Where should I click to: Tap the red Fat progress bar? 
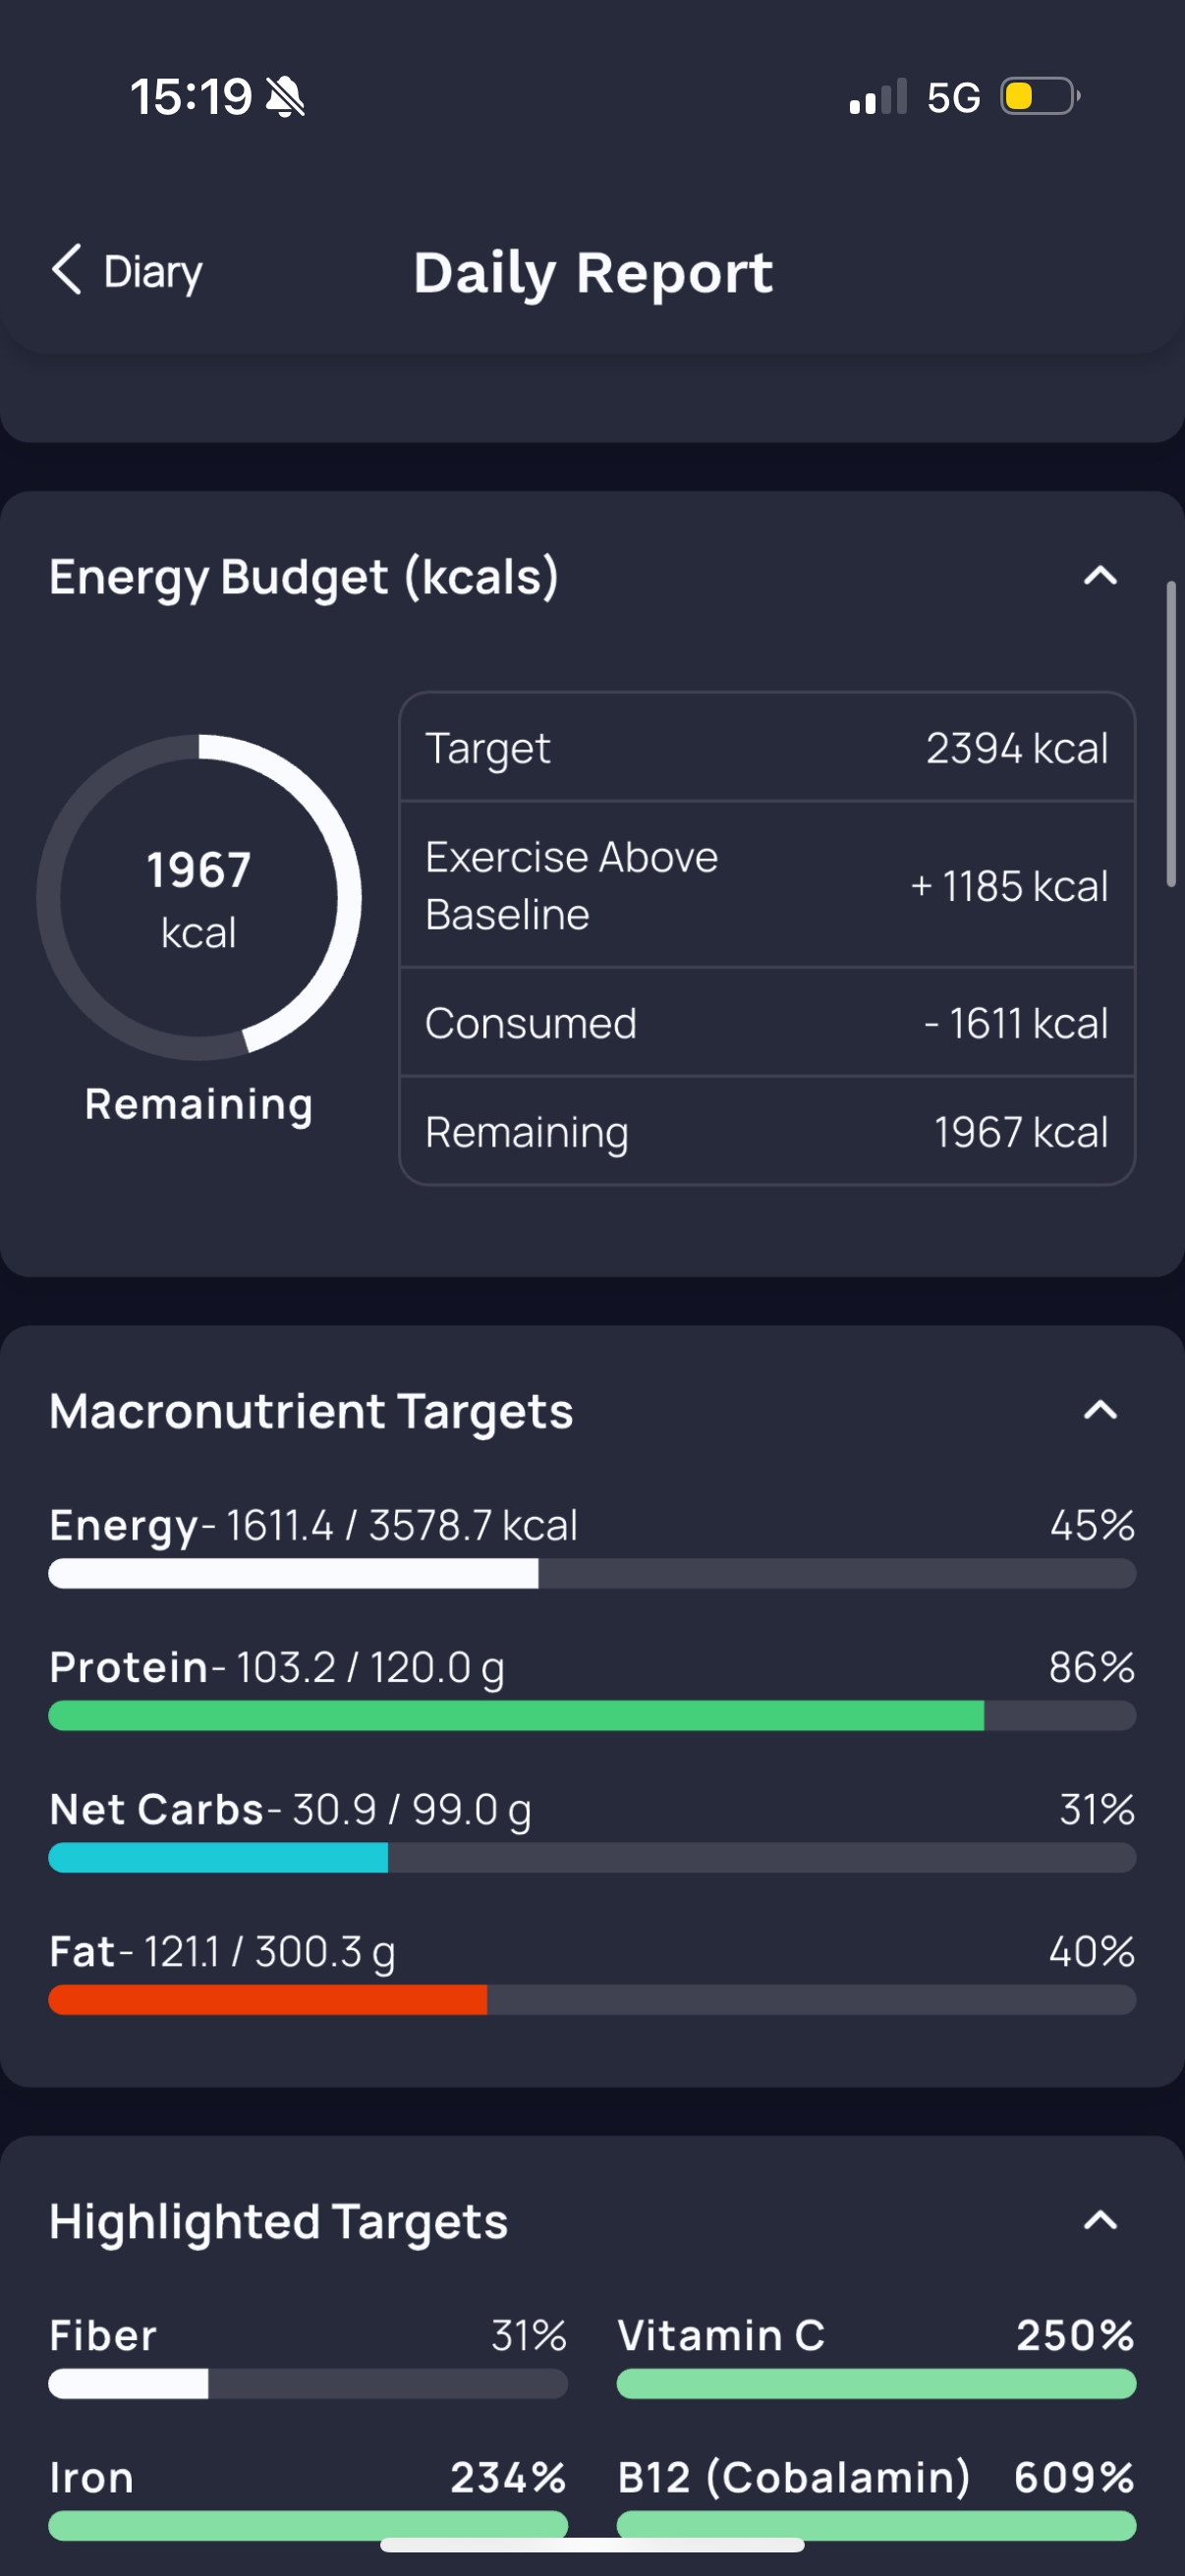pyautogui.click(x=592, y=2000)
